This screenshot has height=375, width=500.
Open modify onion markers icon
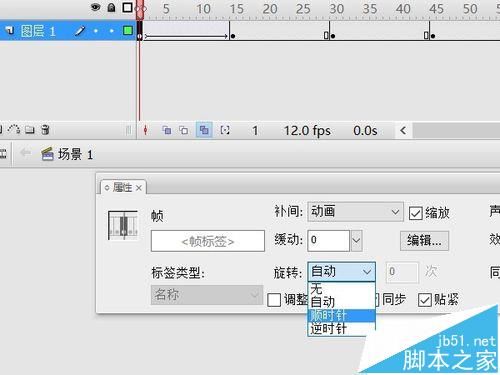(x=225, y=130)
